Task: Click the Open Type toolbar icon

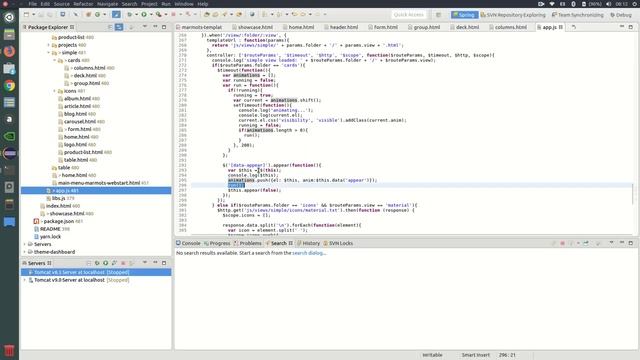Action: (207, 14)
